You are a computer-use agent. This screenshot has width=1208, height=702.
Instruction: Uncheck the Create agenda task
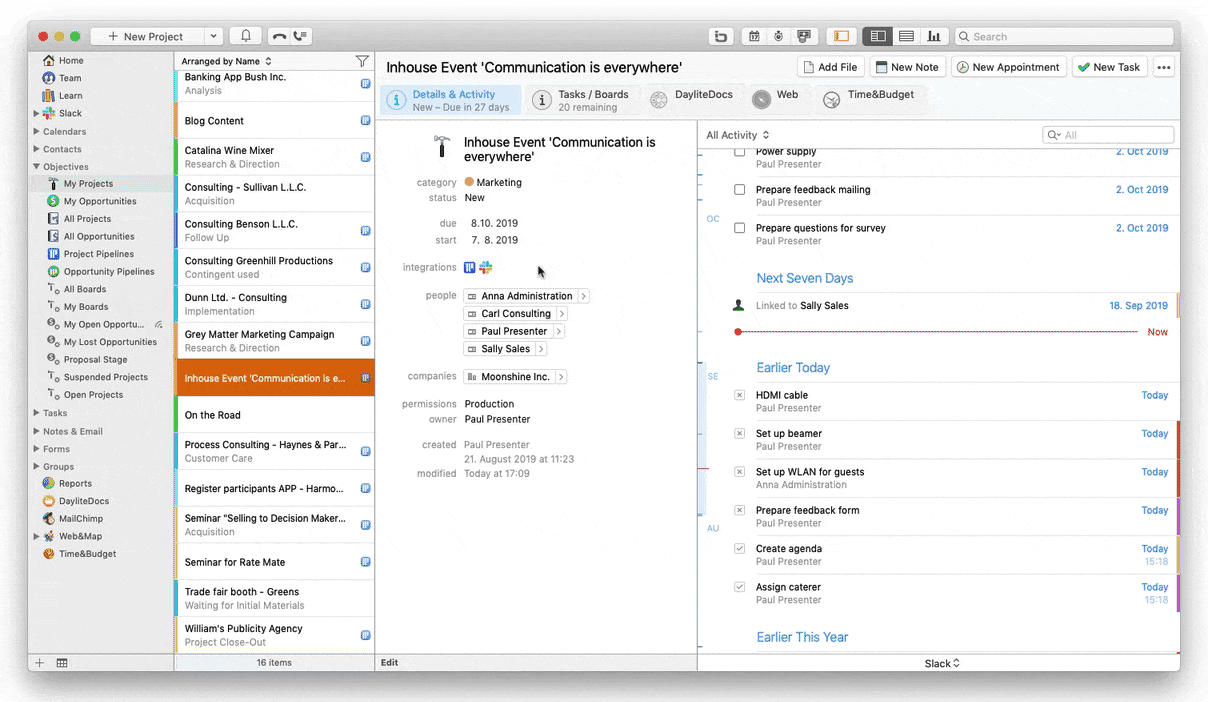[740, 549]
